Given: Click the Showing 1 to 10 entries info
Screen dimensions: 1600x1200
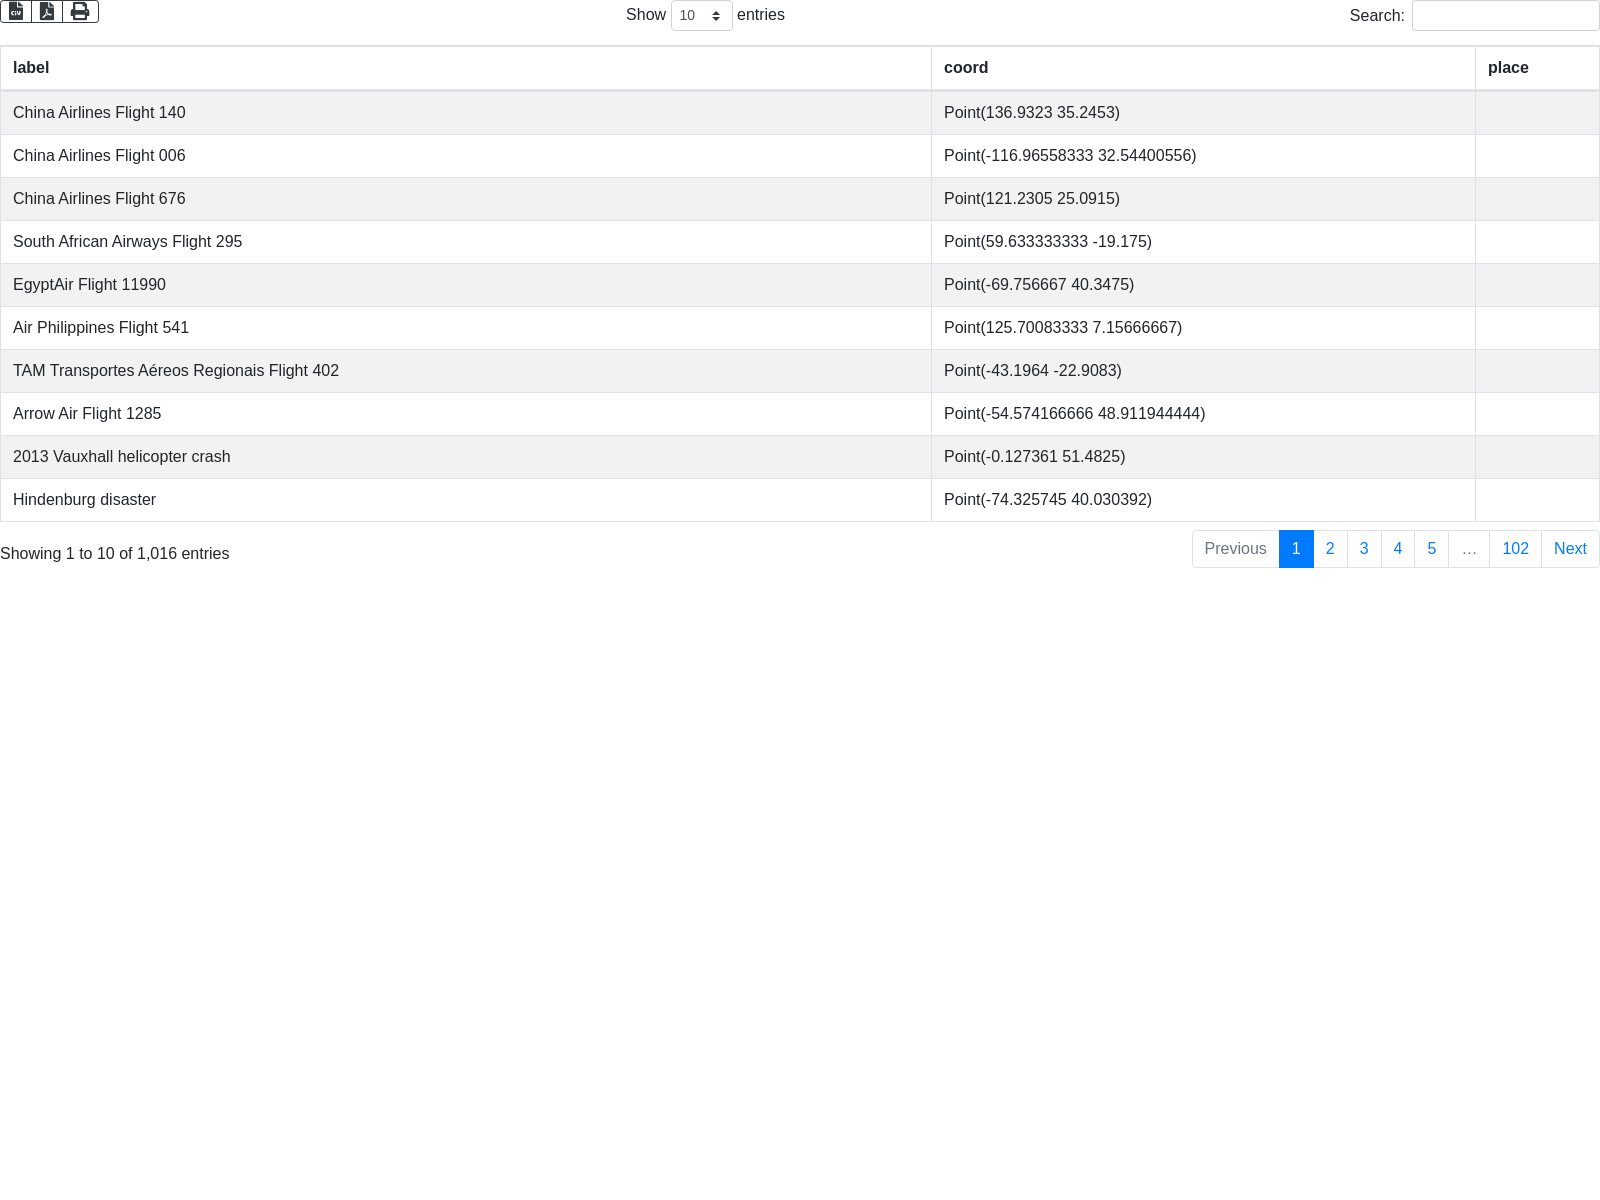Looking at the screenshot, I should pyautogui.click(x=115, y=554).
